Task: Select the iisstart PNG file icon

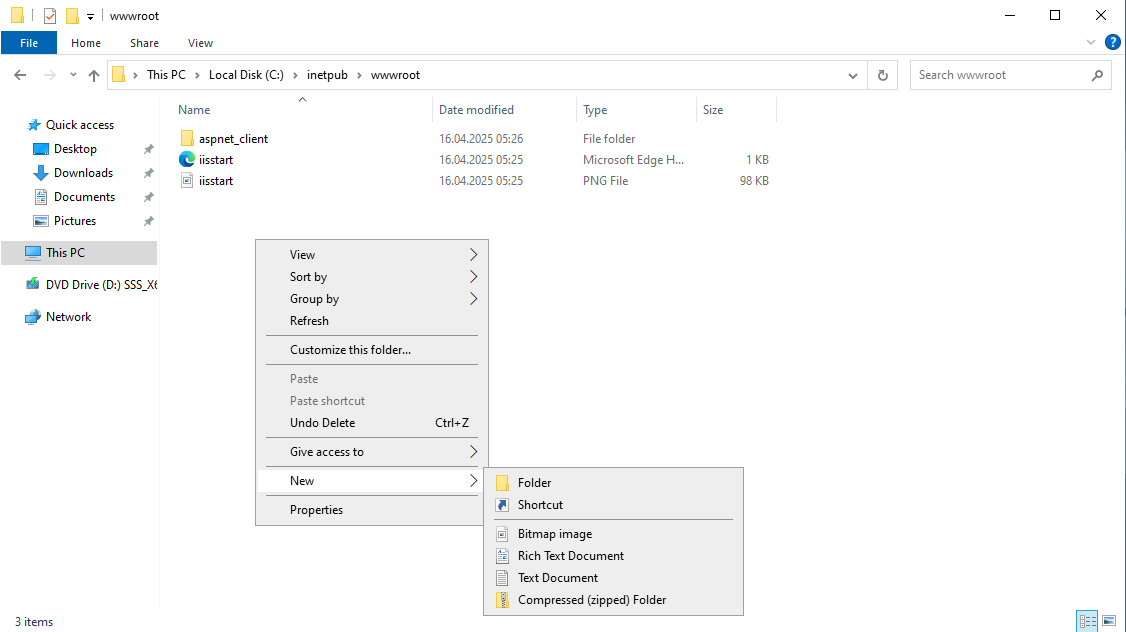Action: coord(187,181)
